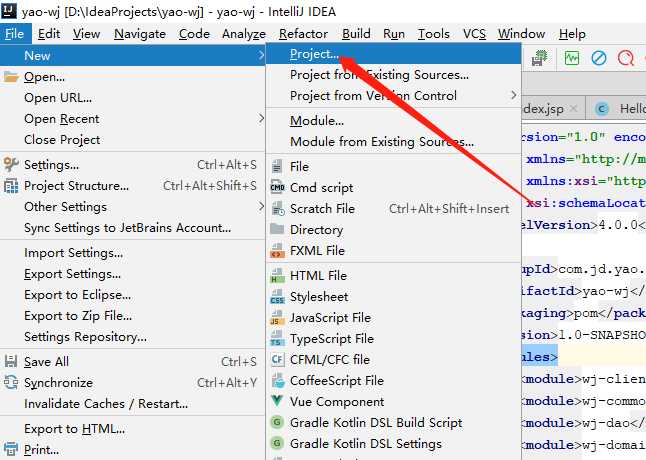Click the CoffeeScript File icon
This screenshot has width=646, height=460.
tap(278, 380)
